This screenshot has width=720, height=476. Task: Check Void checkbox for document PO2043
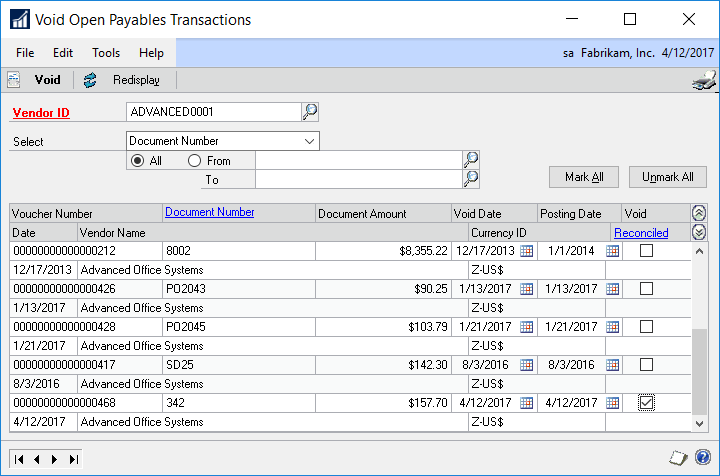(647, 289)
